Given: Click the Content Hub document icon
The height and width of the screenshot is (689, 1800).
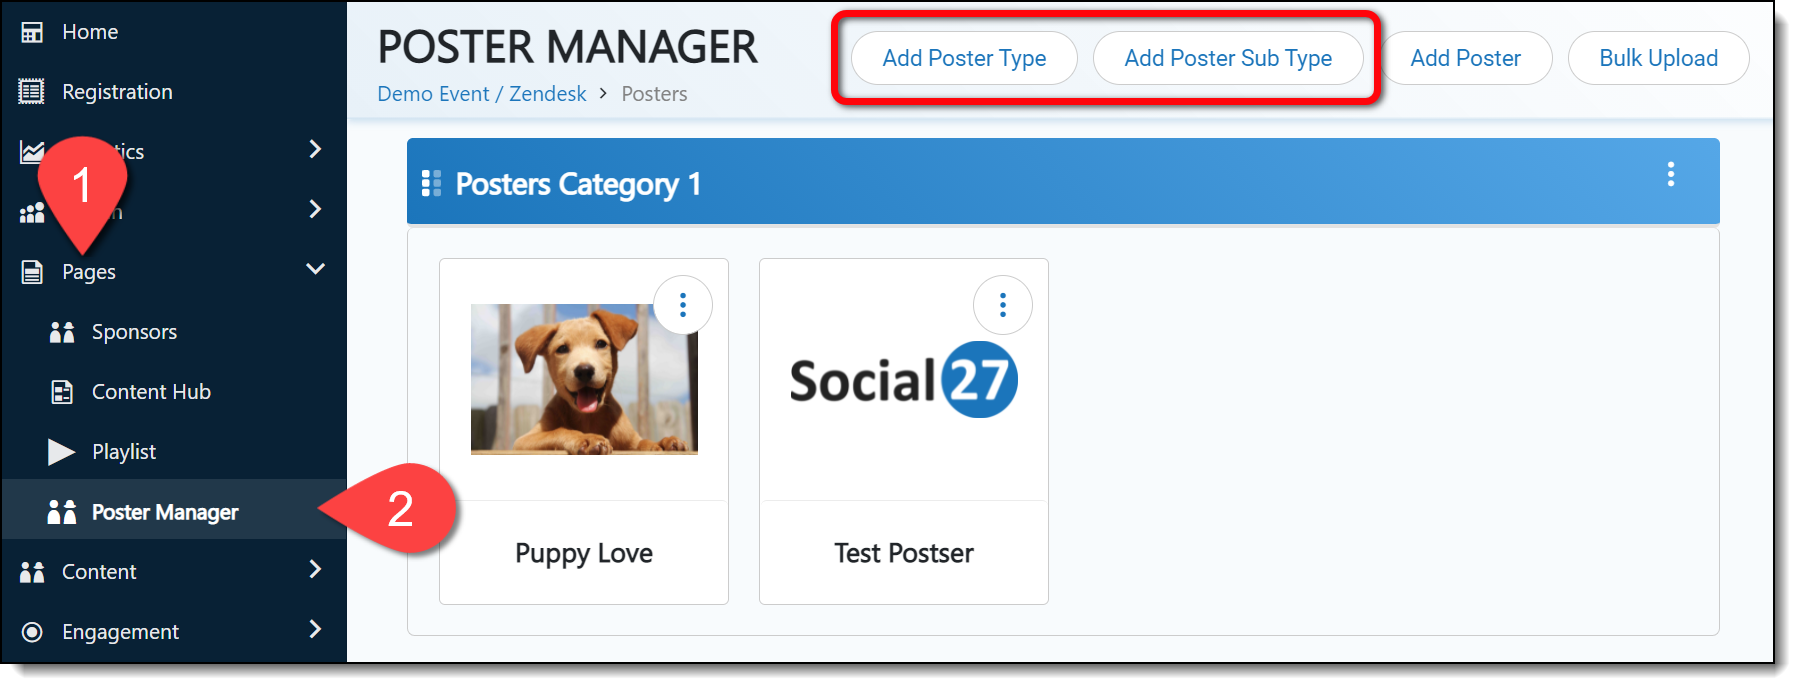Looking at the screenshot, I should [62, 392].
